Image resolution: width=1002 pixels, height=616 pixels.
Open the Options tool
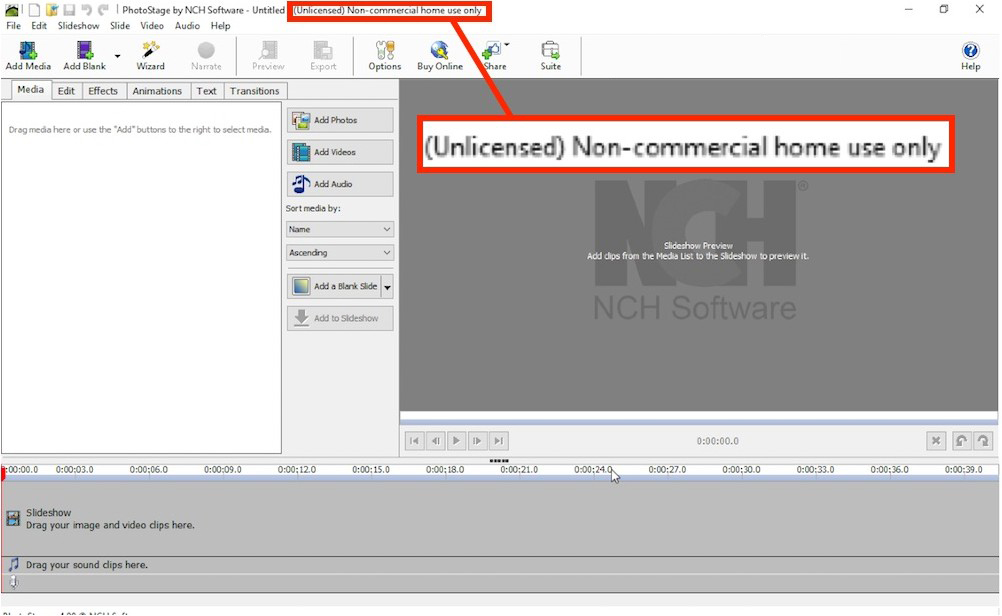385,56
